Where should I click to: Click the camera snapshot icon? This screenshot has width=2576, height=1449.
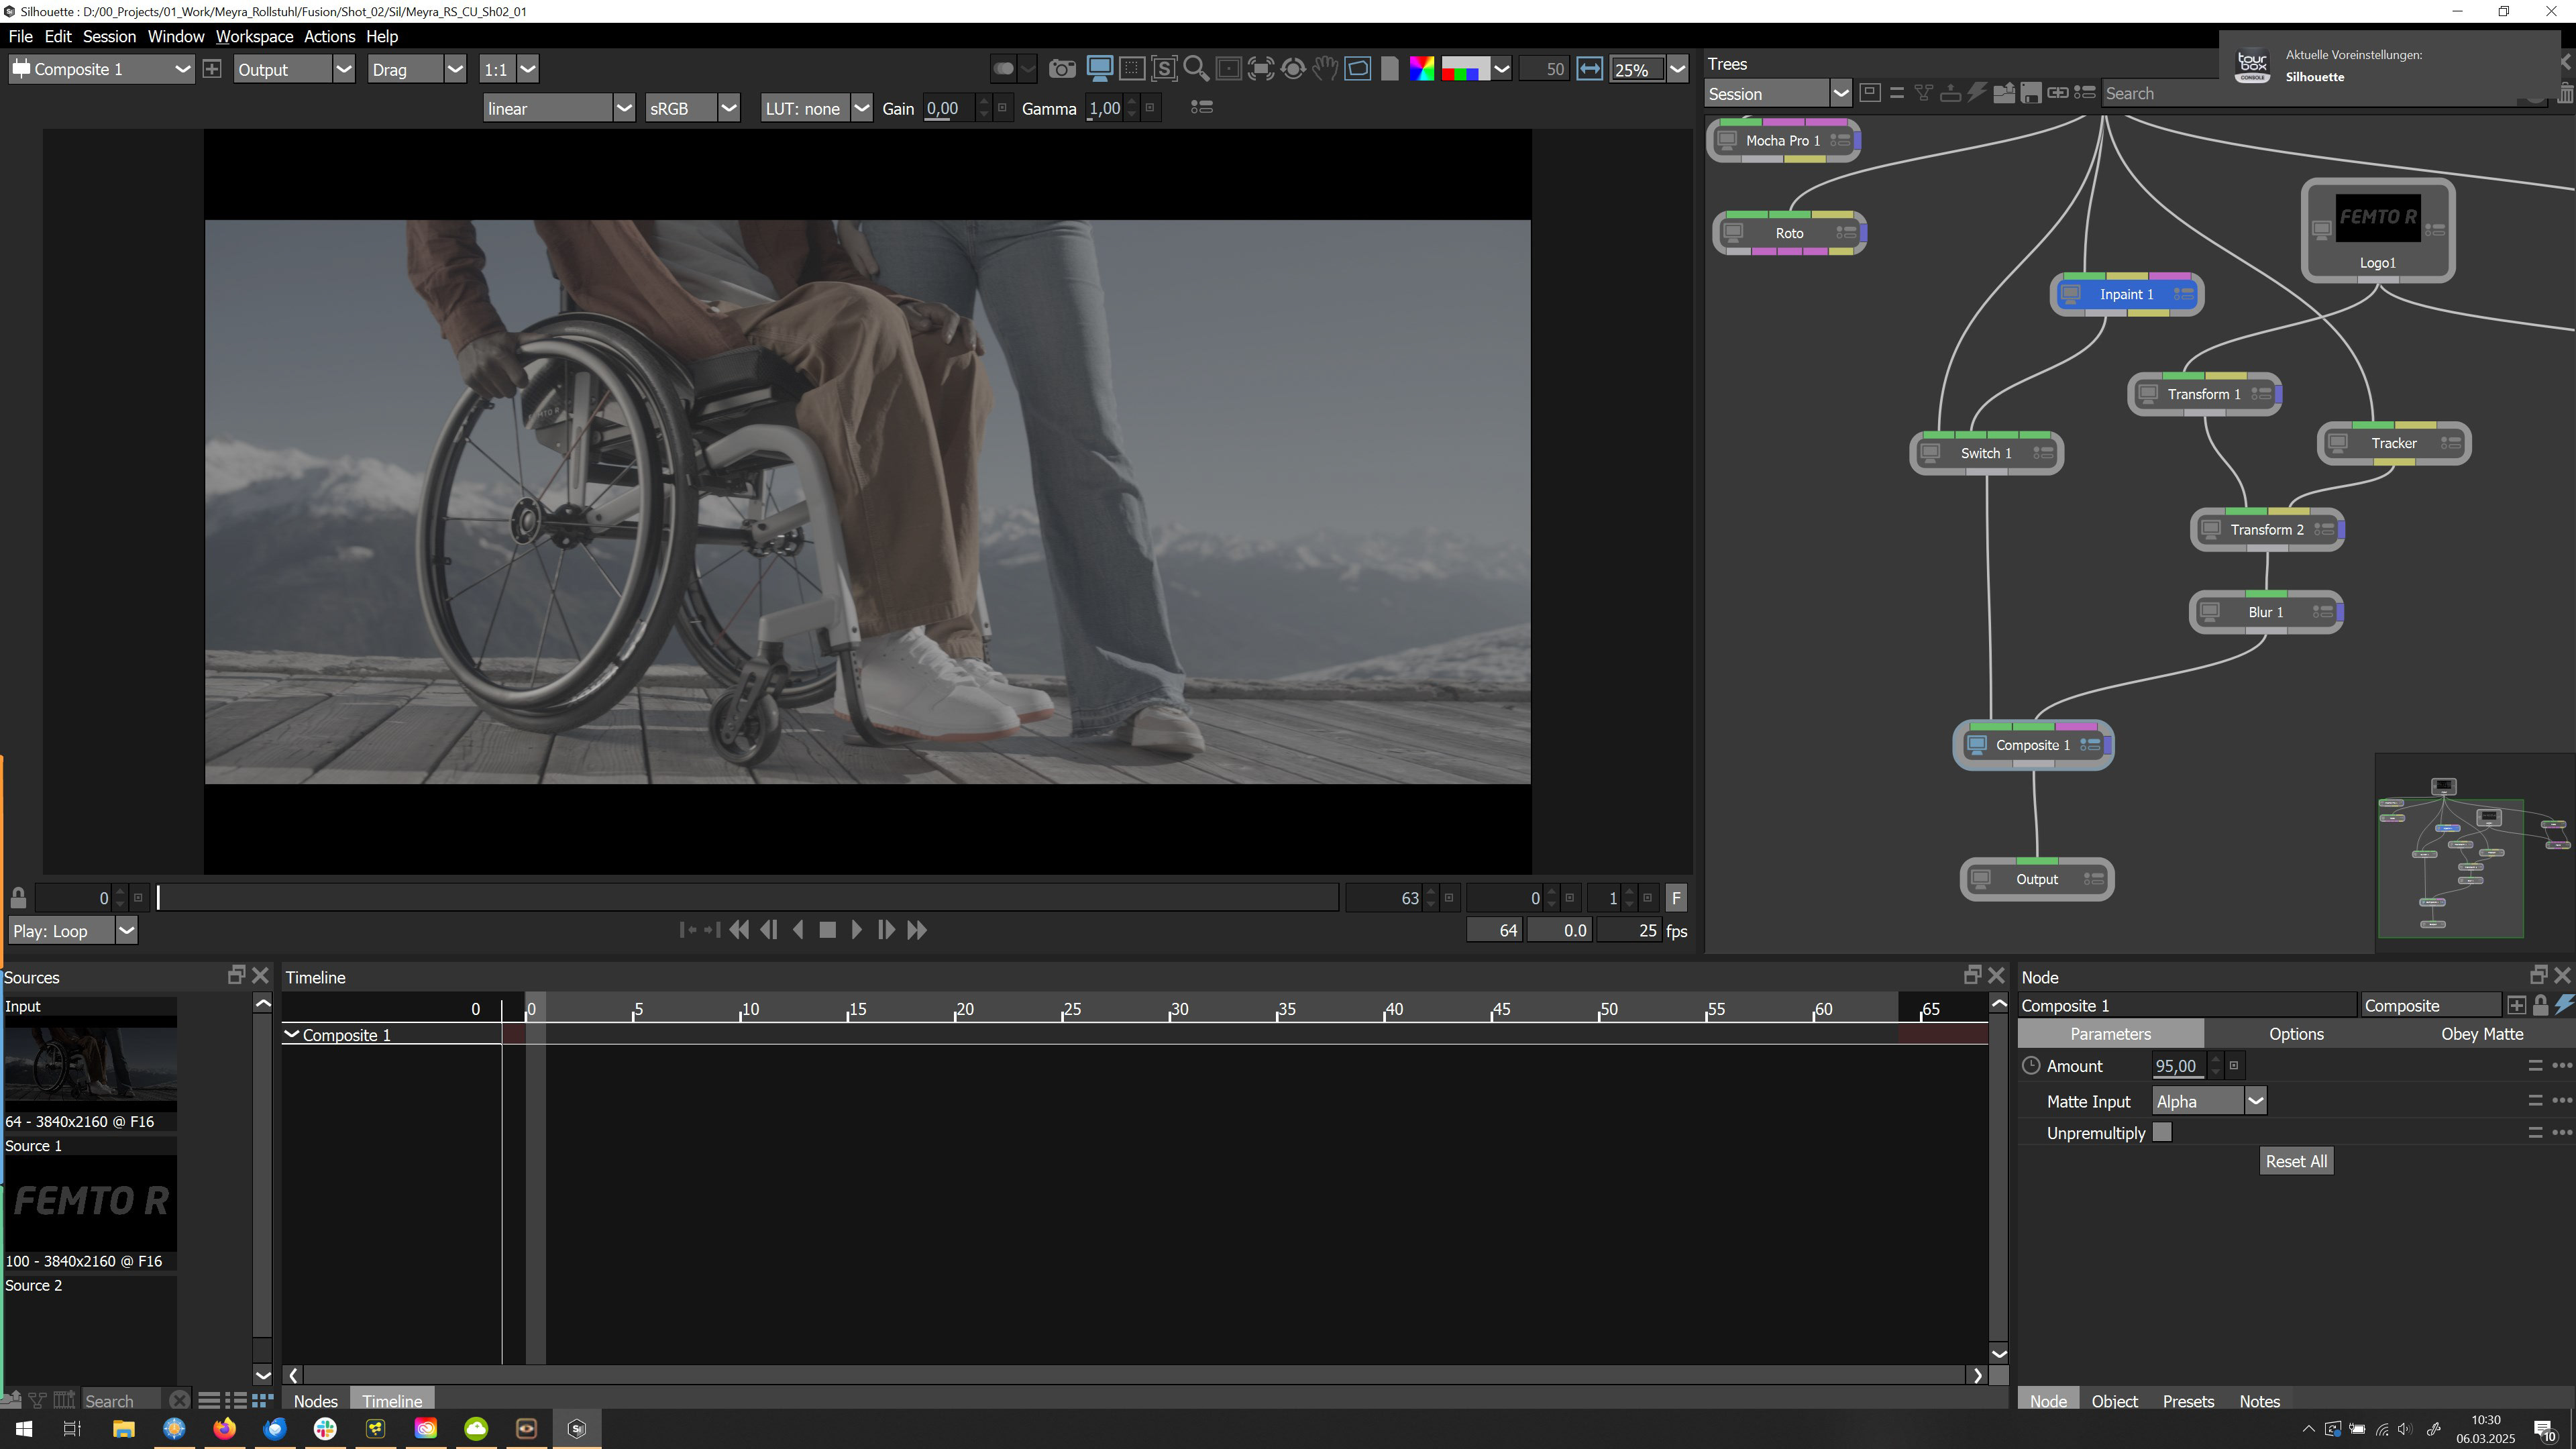pyautogui.click(x=1062, y=69)
